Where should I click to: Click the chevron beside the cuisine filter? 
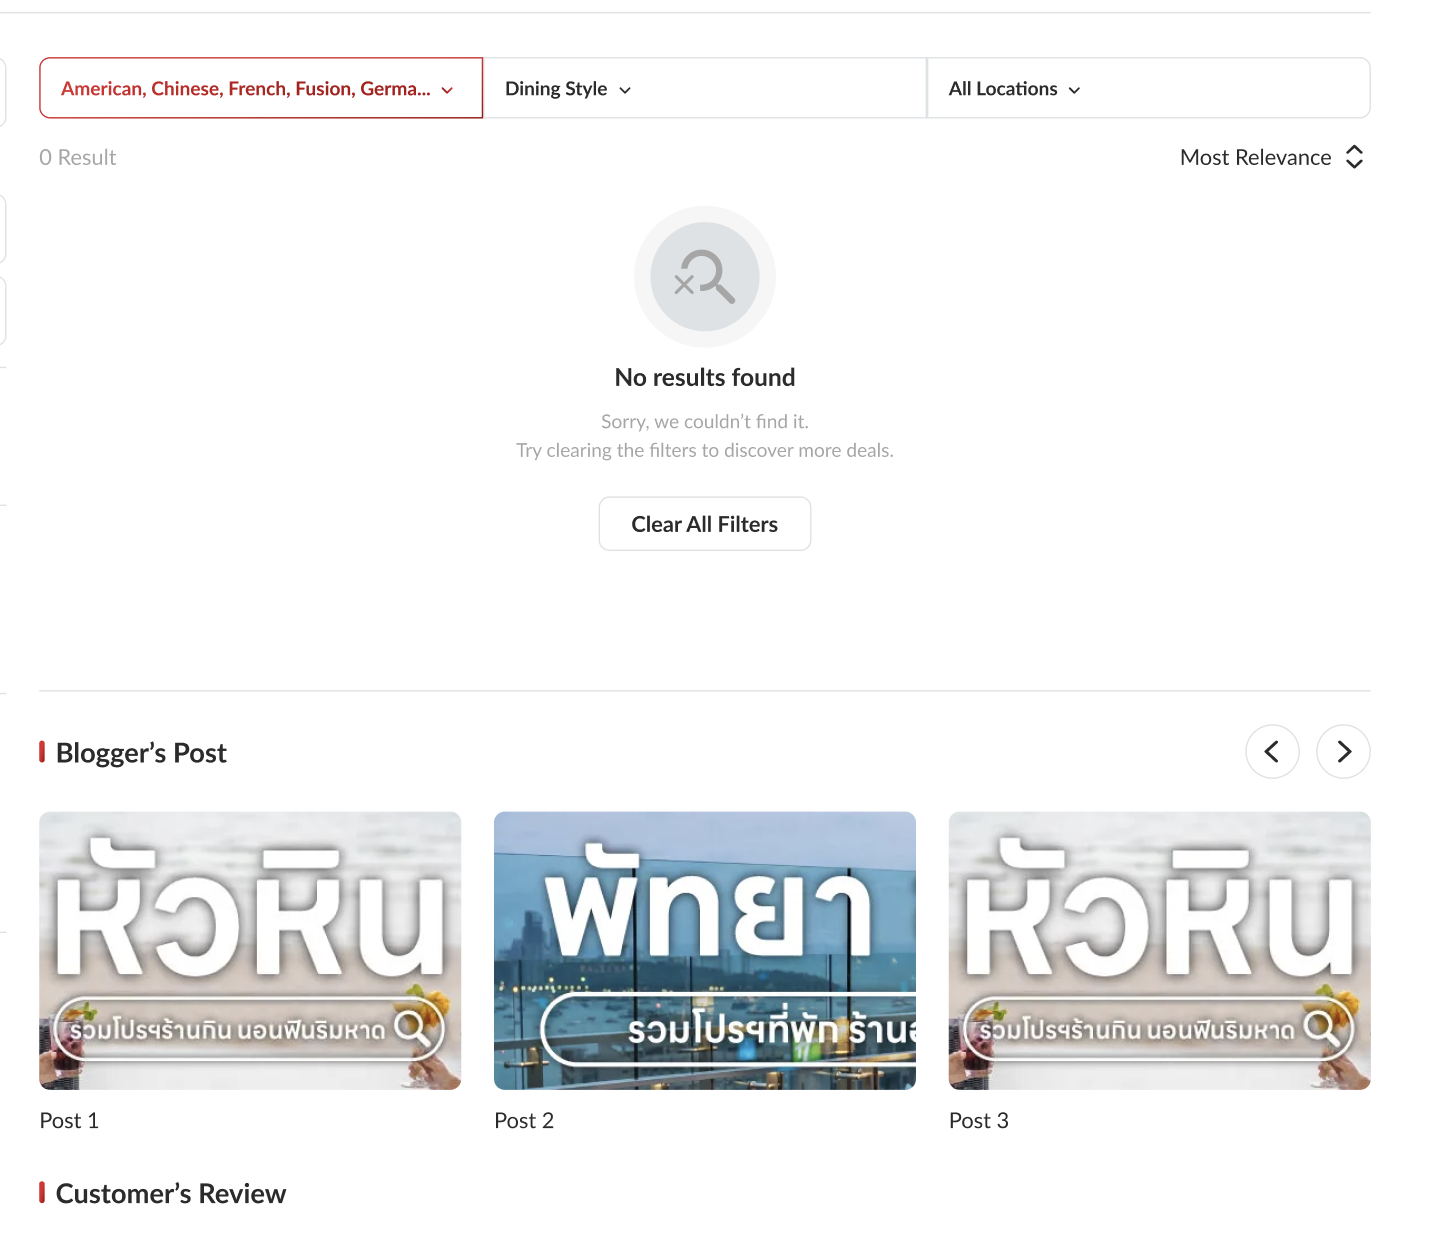coord(447,90)
